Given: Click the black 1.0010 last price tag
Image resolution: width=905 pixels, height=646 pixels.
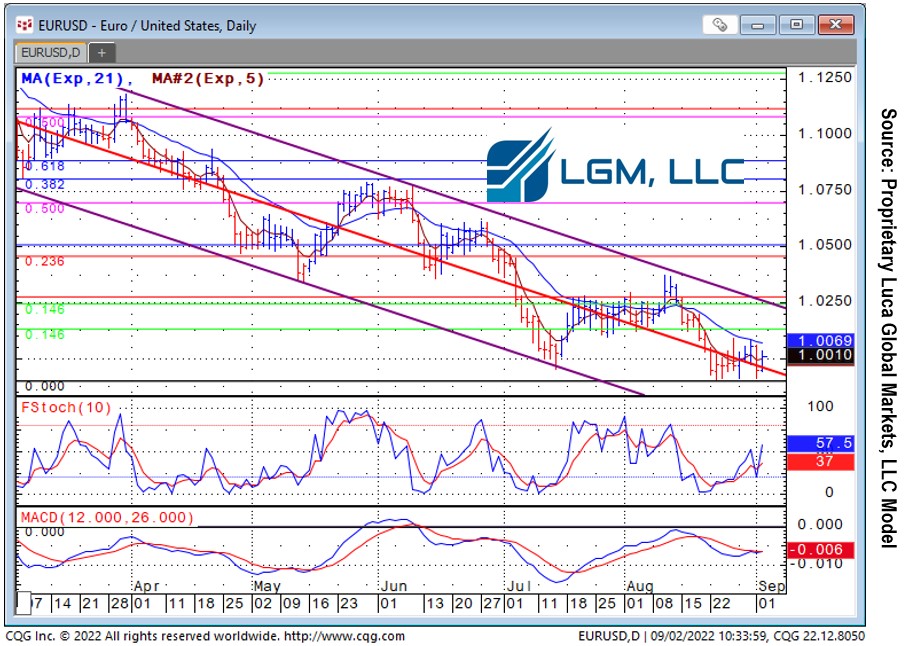Looking at the screenshot, I should coord(820,355).
